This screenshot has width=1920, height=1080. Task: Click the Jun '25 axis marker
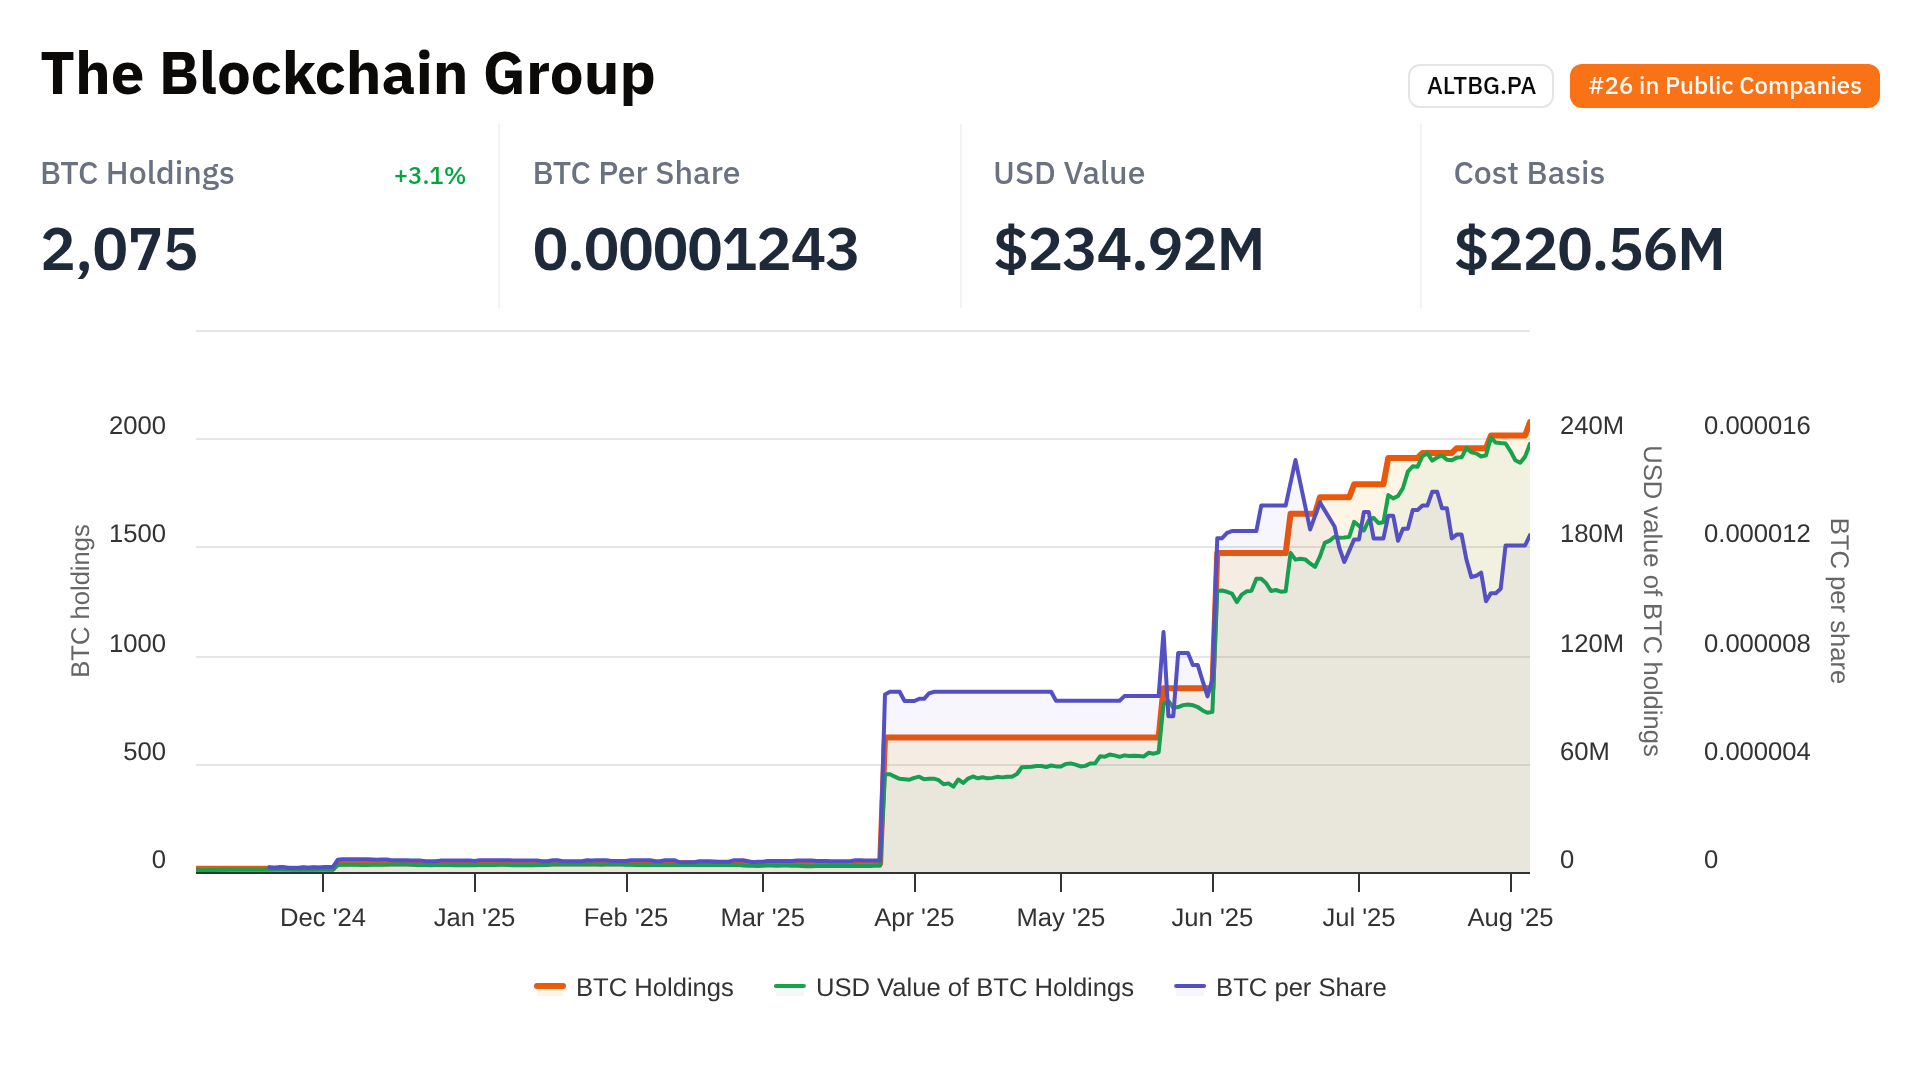pyautogui.click(x=1212, y=918)
